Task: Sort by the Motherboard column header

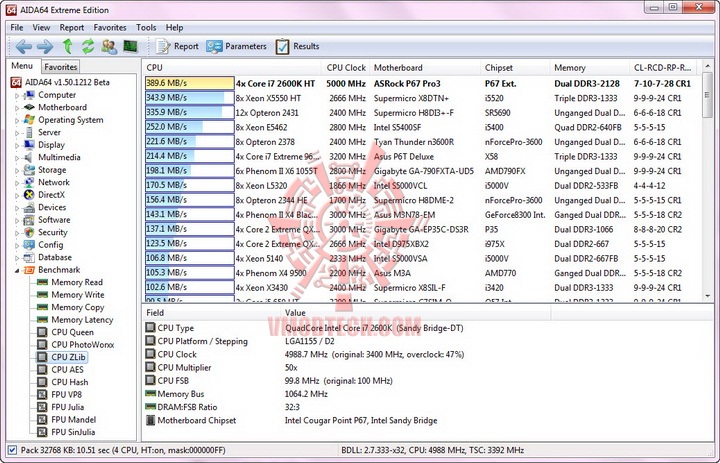Action: (425, 68)
